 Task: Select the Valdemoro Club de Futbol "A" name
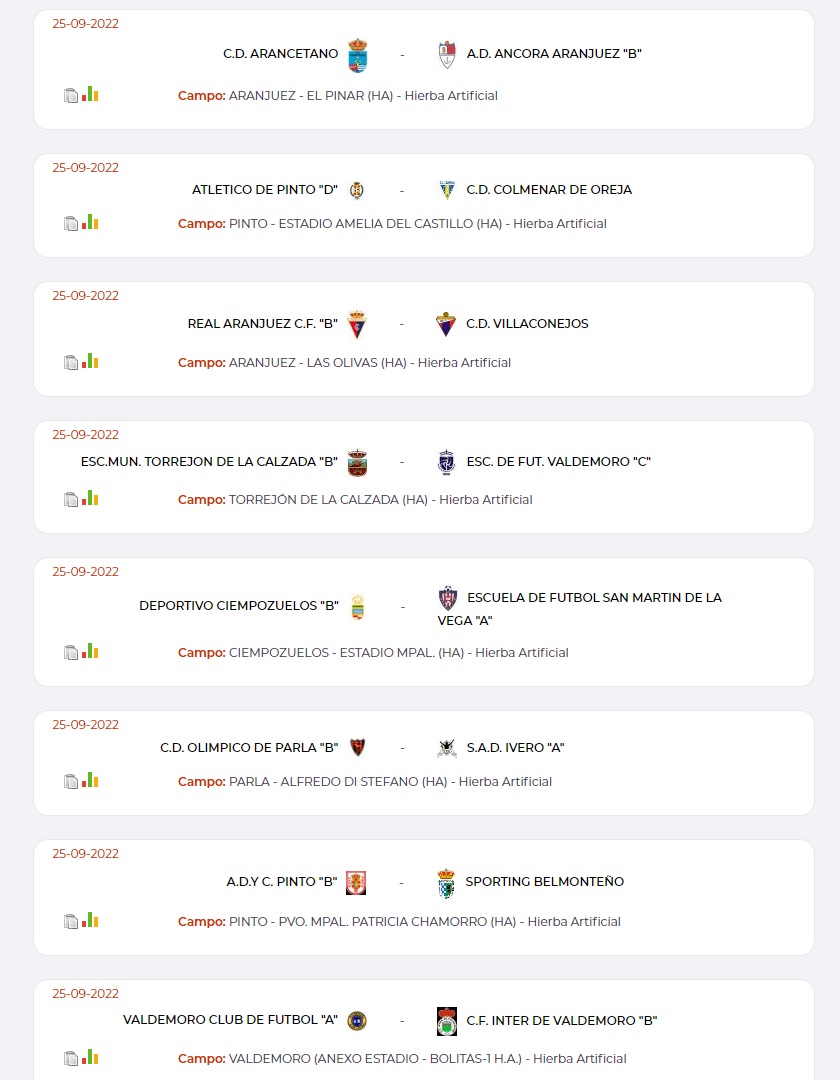(230, 1021)
